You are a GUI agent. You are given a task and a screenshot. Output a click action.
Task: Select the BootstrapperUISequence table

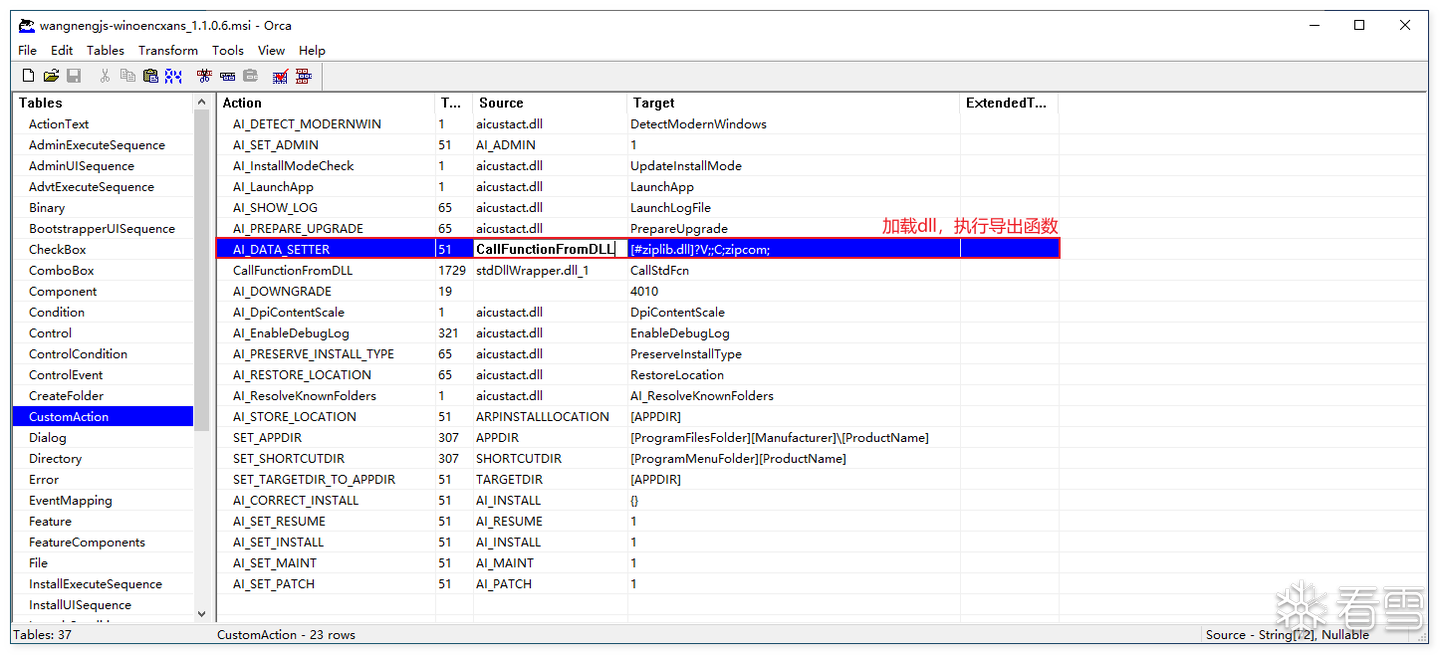coord(102,229)
